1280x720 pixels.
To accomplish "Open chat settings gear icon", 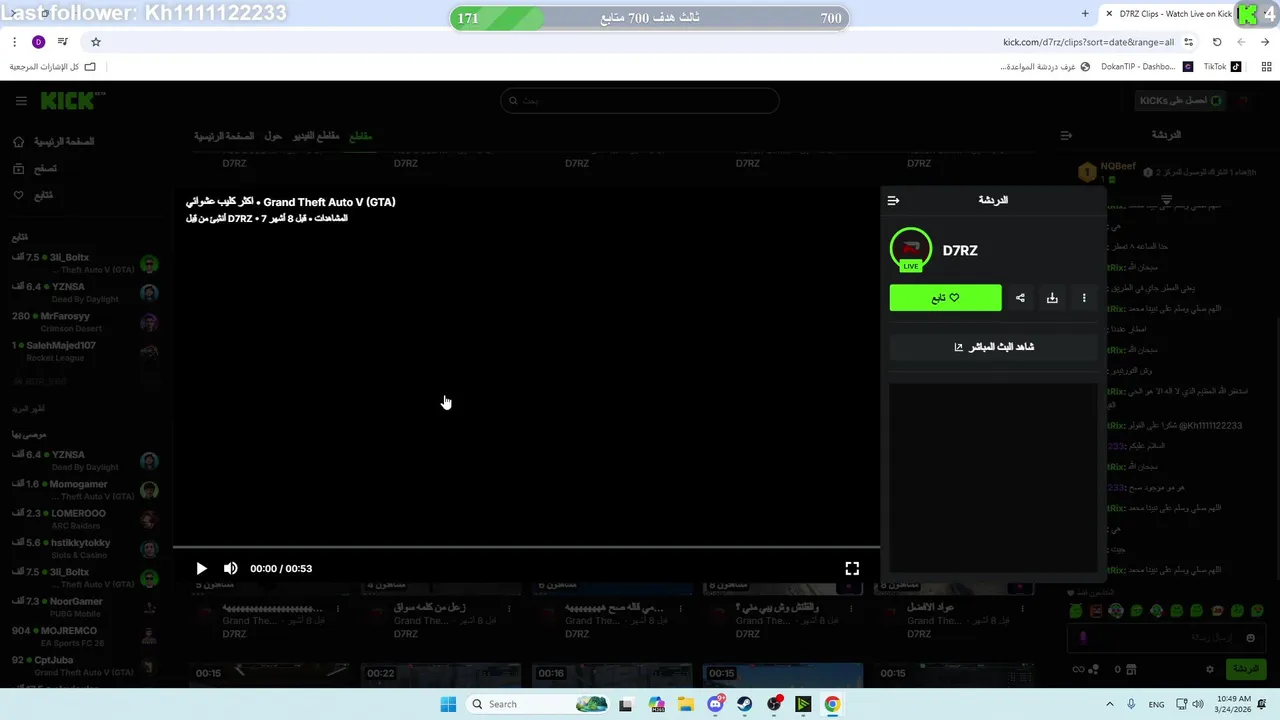I will click(1210, 669).
